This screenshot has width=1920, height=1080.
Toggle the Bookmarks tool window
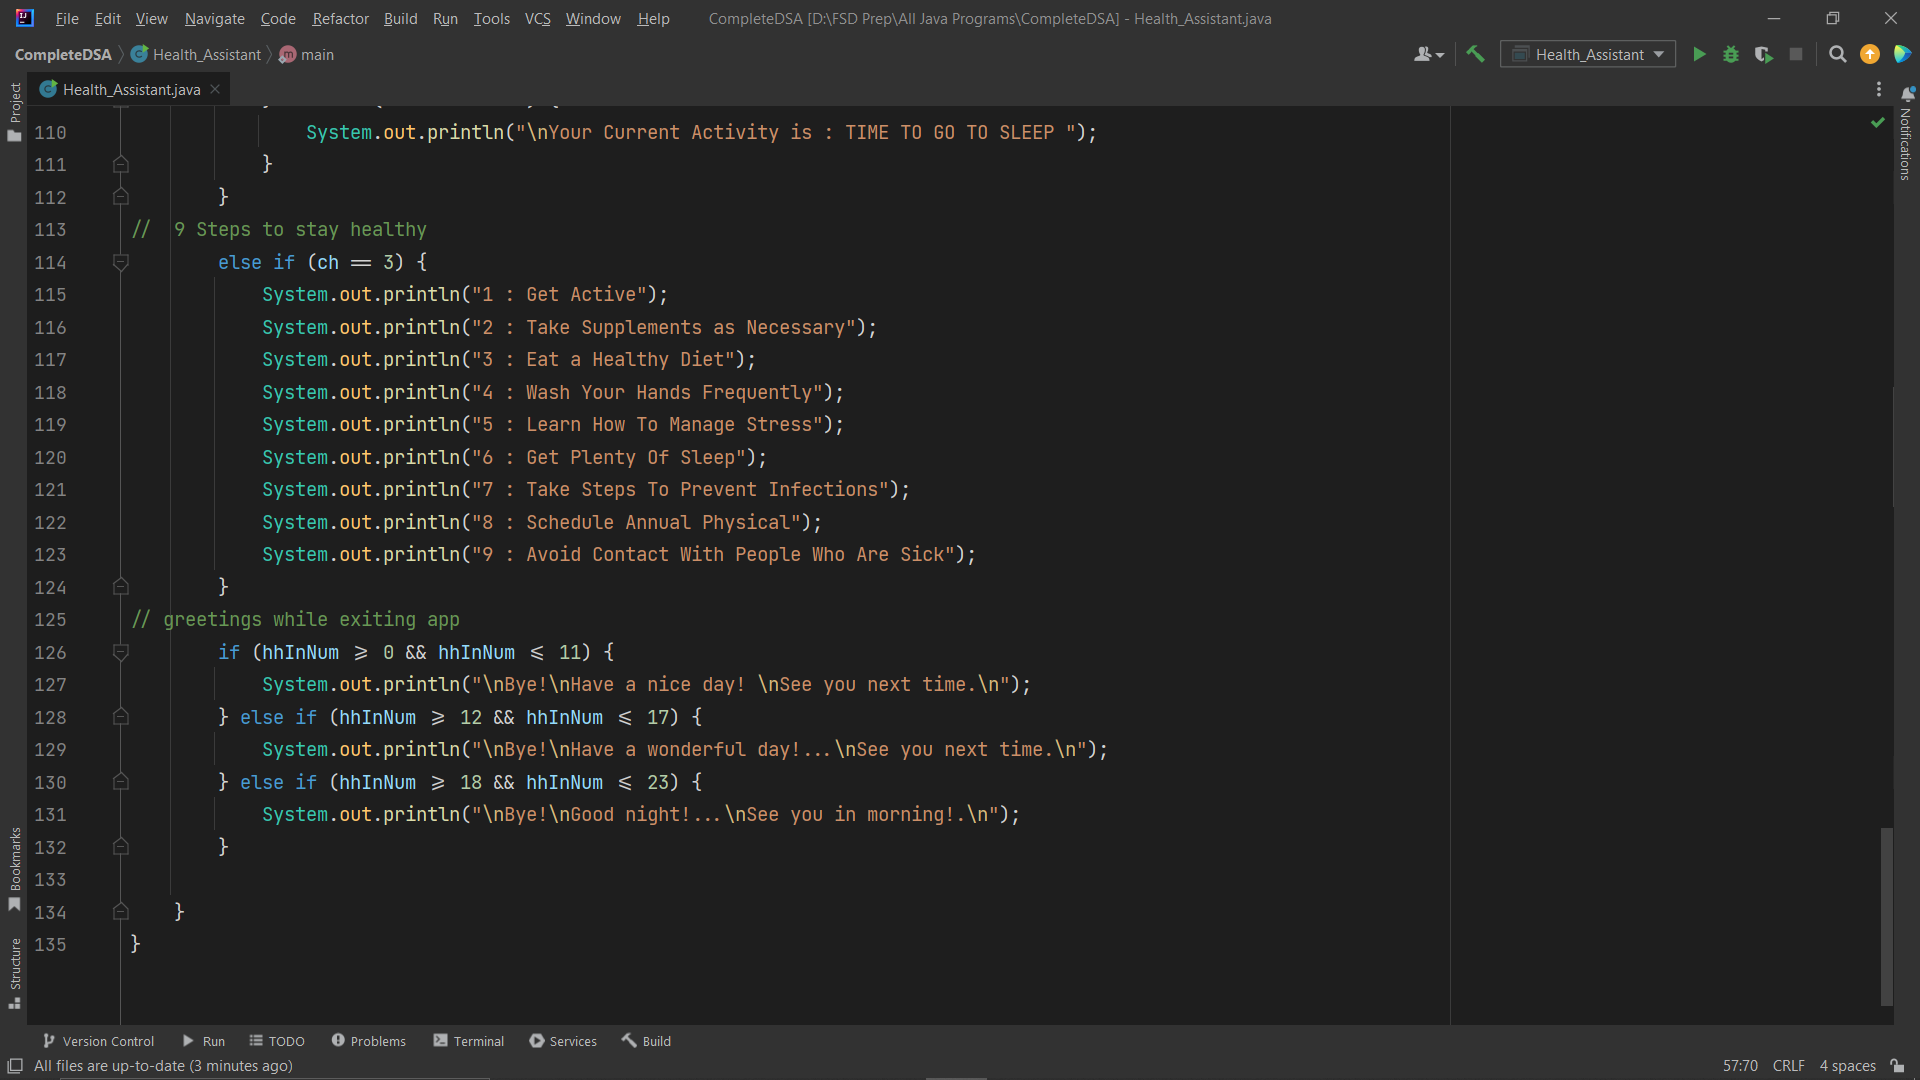(14, 869)
